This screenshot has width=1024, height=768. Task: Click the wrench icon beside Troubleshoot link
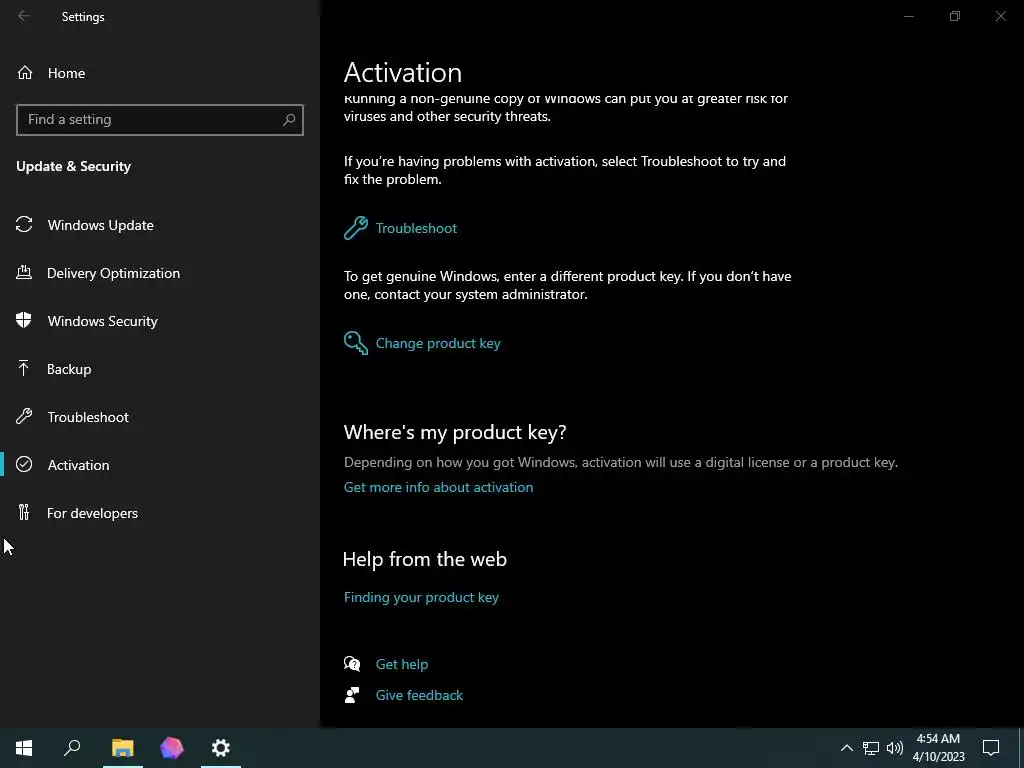click(356, 228)
